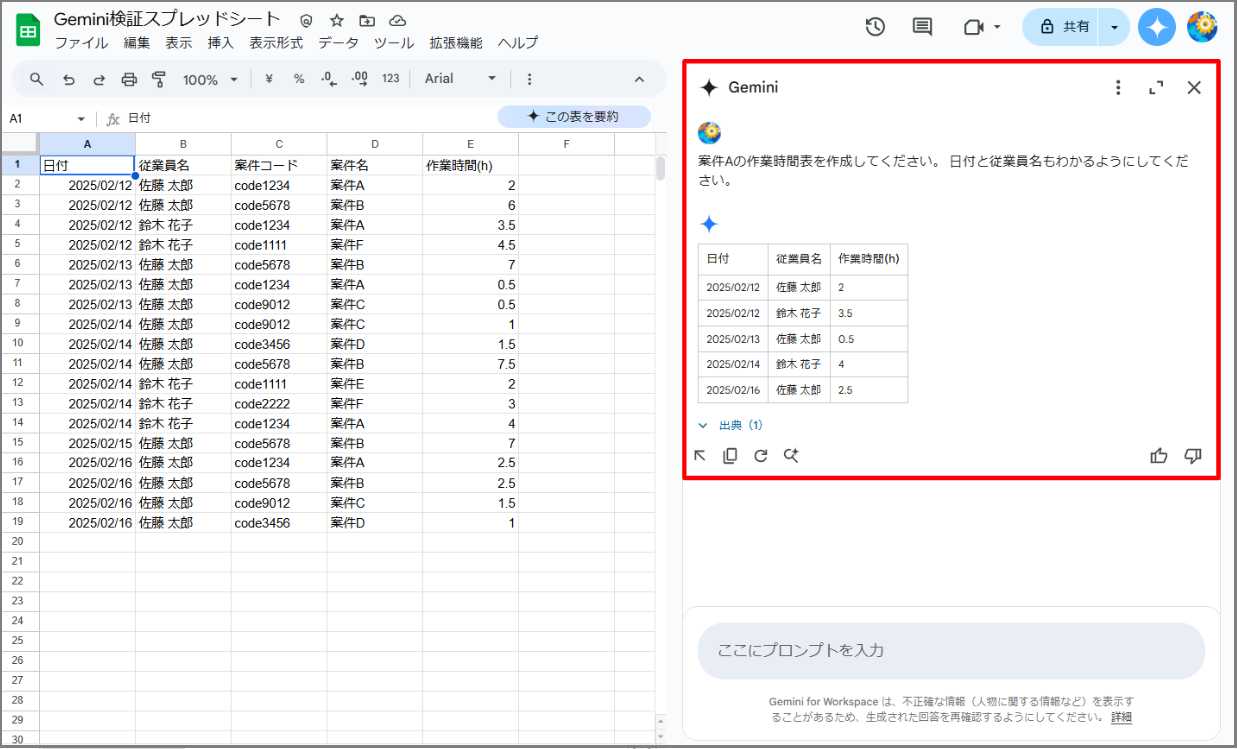Check the cloud save status icon
This screenshot has height=749, width=1237.
398,20
